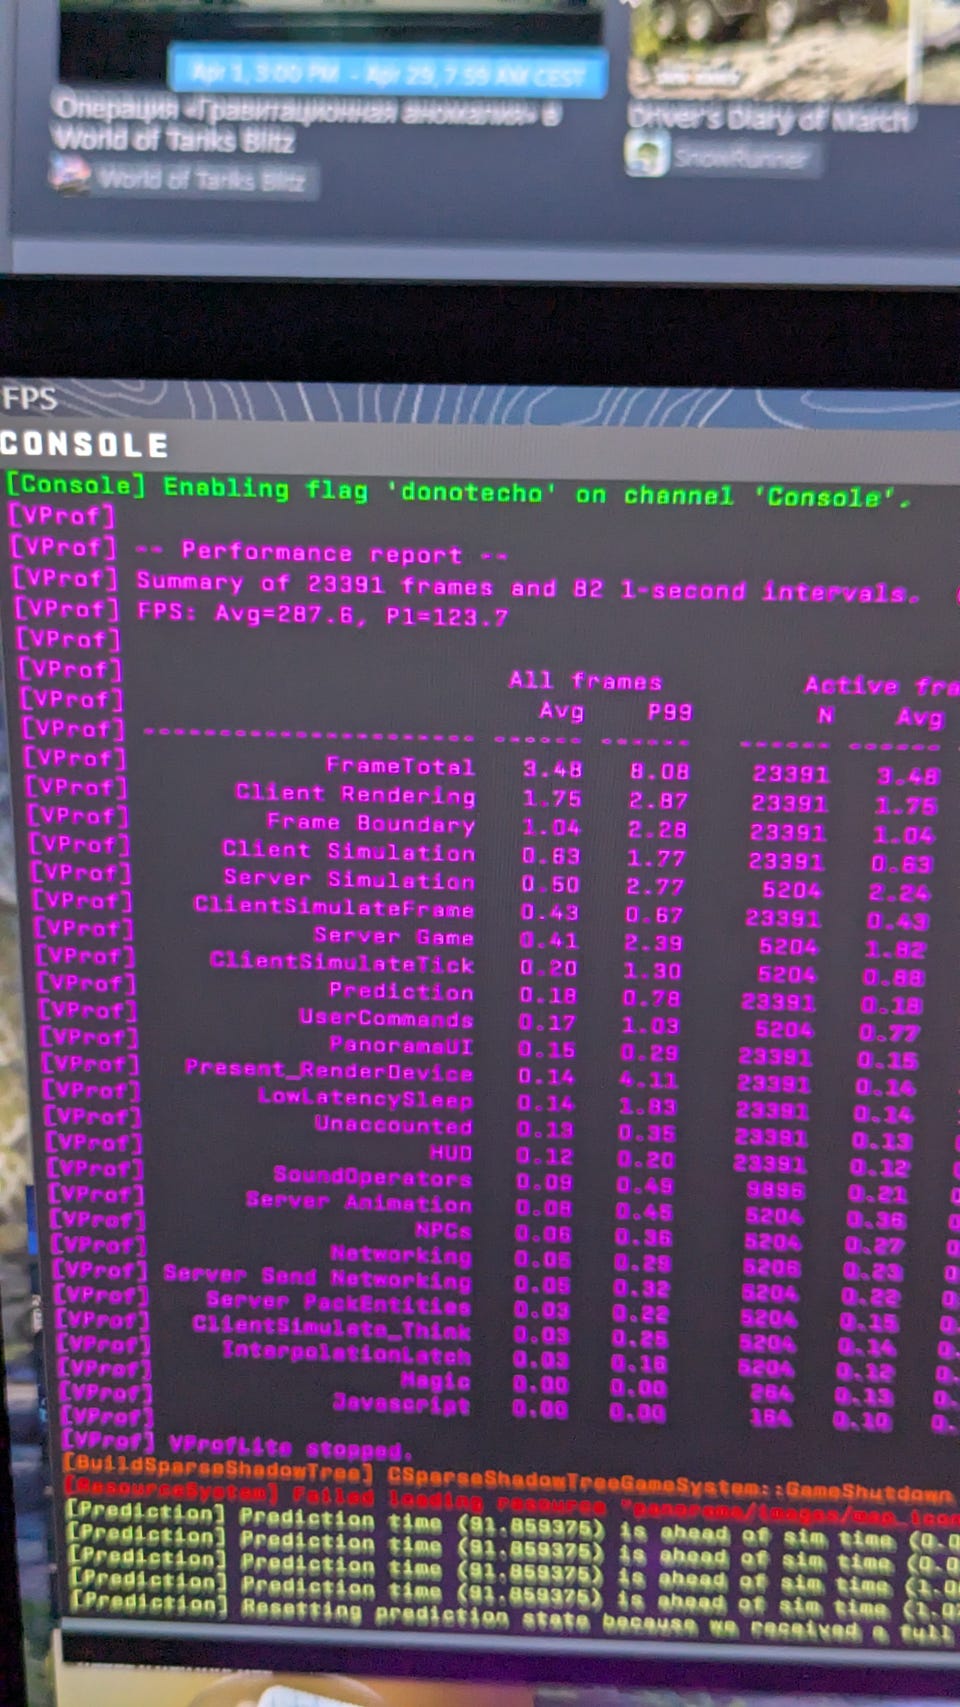Click the Client Rendering P99 value 2.87
Screen dimensions: 960x1707
(657, 800)
